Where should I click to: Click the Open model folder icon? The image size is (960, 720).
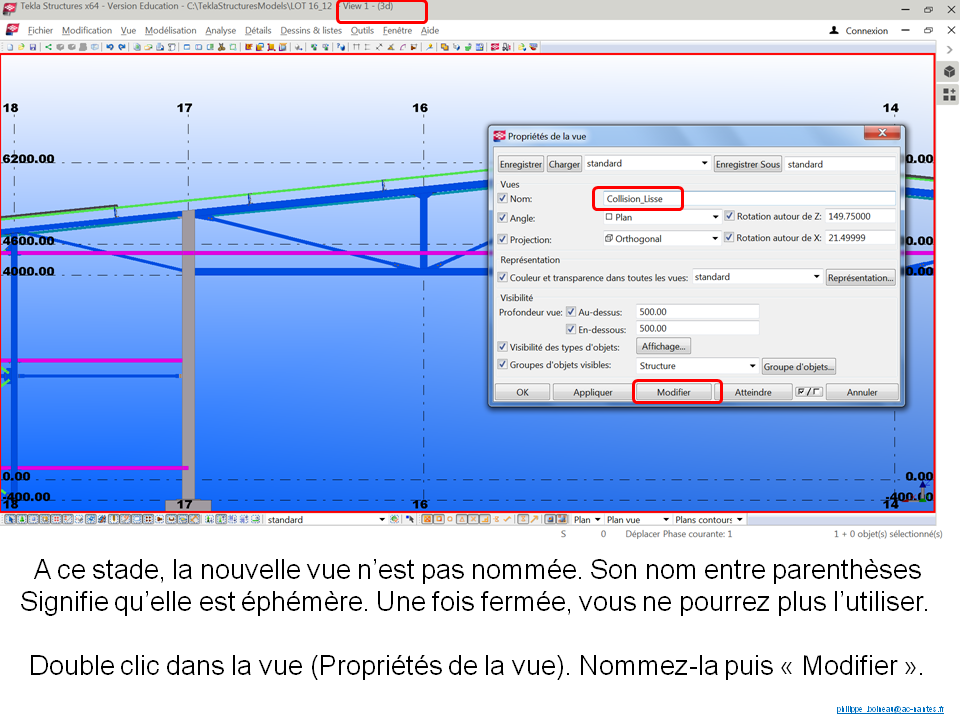[x=22, y=47]
